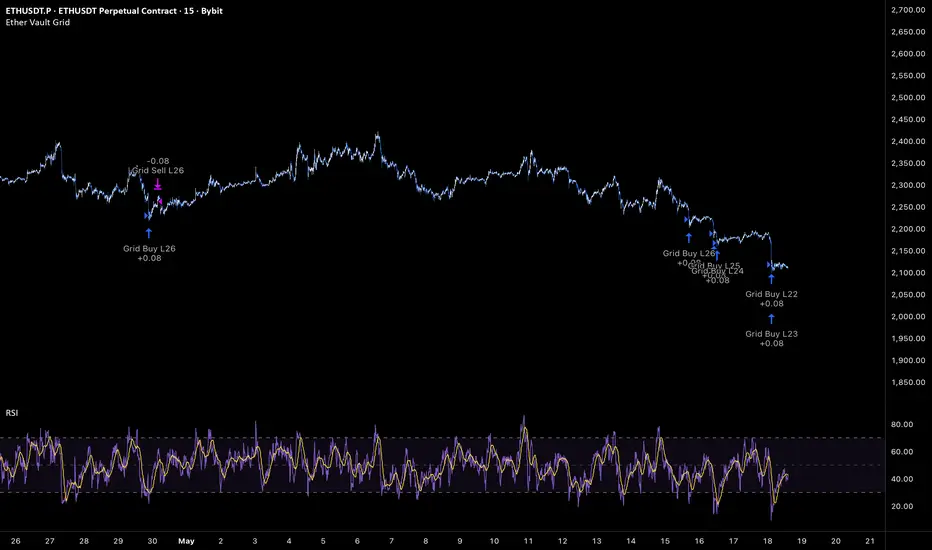
Task: Click the 80.00 RSI scale value
Action: click(x=902, y=425)
